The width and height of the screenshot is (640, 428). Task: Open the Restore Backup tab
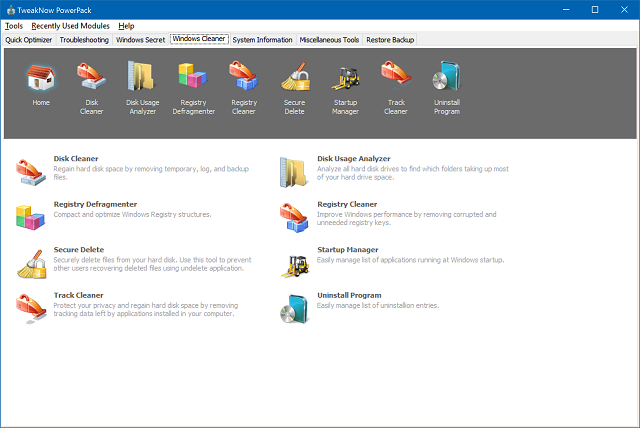[x=390, y=40]
